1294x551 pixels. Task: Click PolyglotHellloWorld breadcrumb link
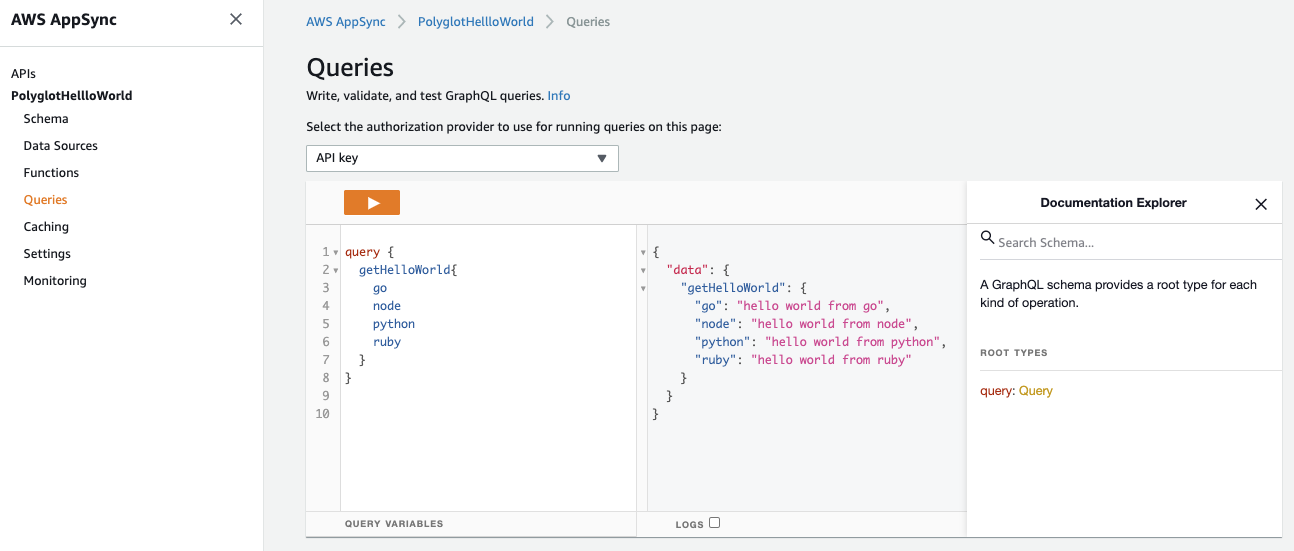pos(476,22)
